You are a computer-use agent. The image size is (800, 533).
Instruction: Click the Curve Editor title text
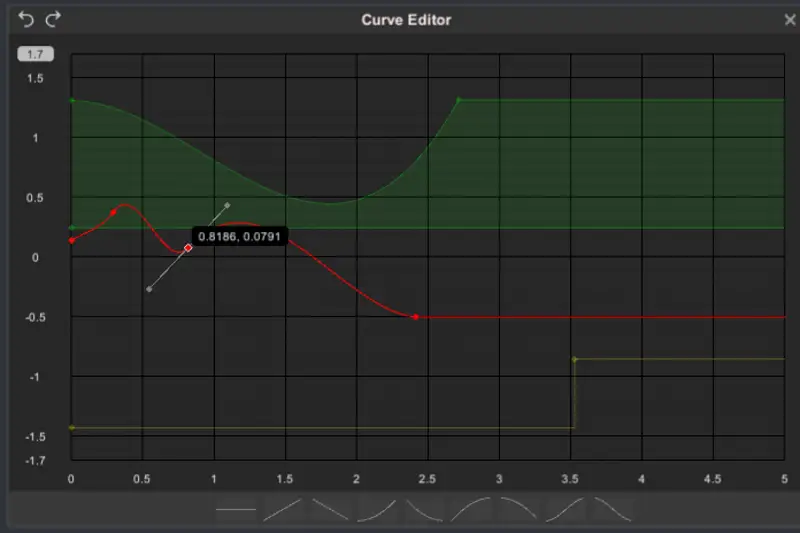coord(406,20)
